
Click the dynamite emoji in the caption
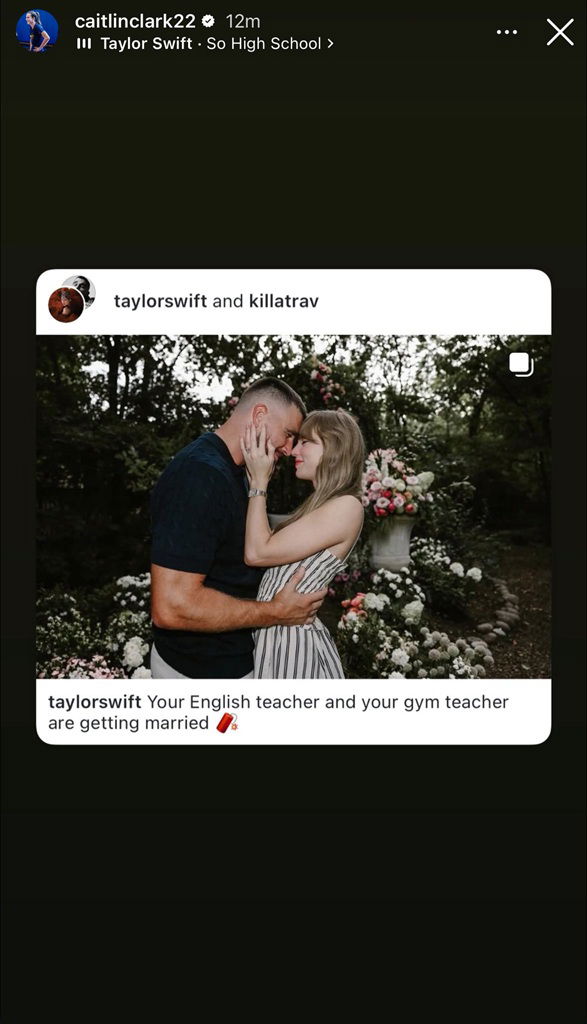click(227, 722)
